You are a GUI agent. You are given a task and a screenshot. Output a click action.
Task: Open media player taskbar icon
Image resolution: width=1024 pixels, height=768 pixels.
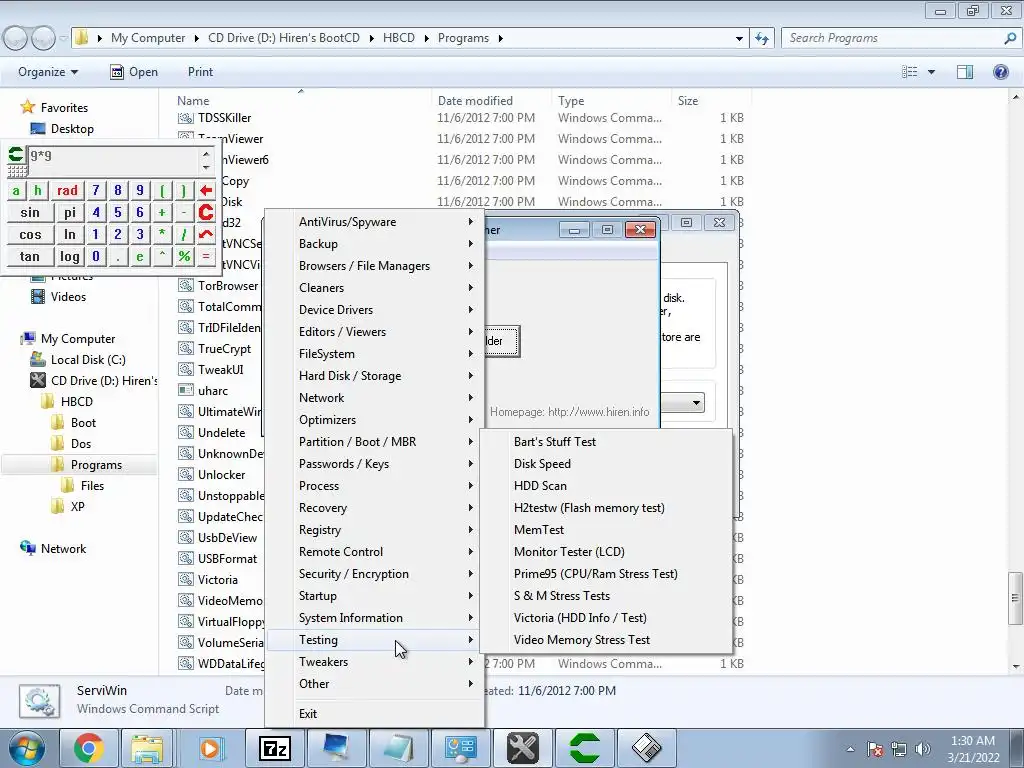[x=210, y=748]
